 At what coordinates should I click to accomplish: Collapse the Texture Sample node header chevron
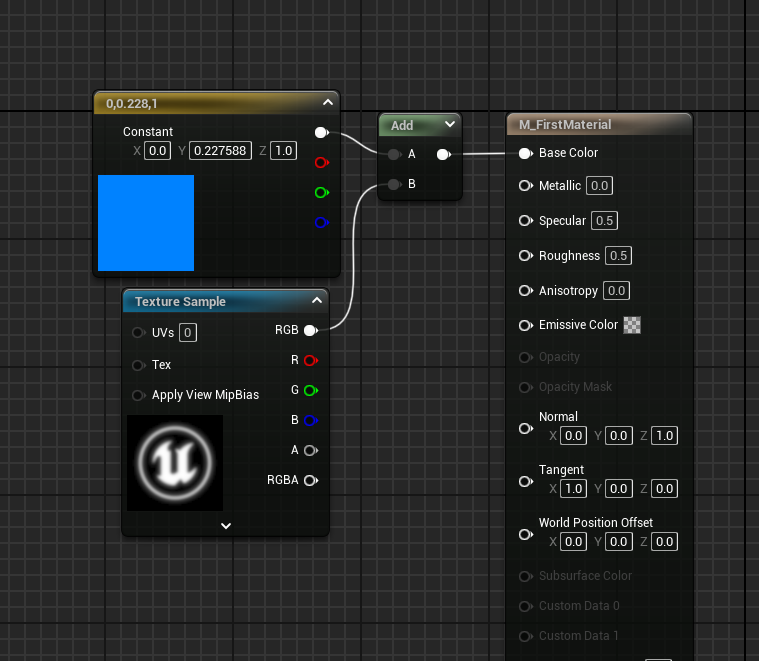point(317,300)
